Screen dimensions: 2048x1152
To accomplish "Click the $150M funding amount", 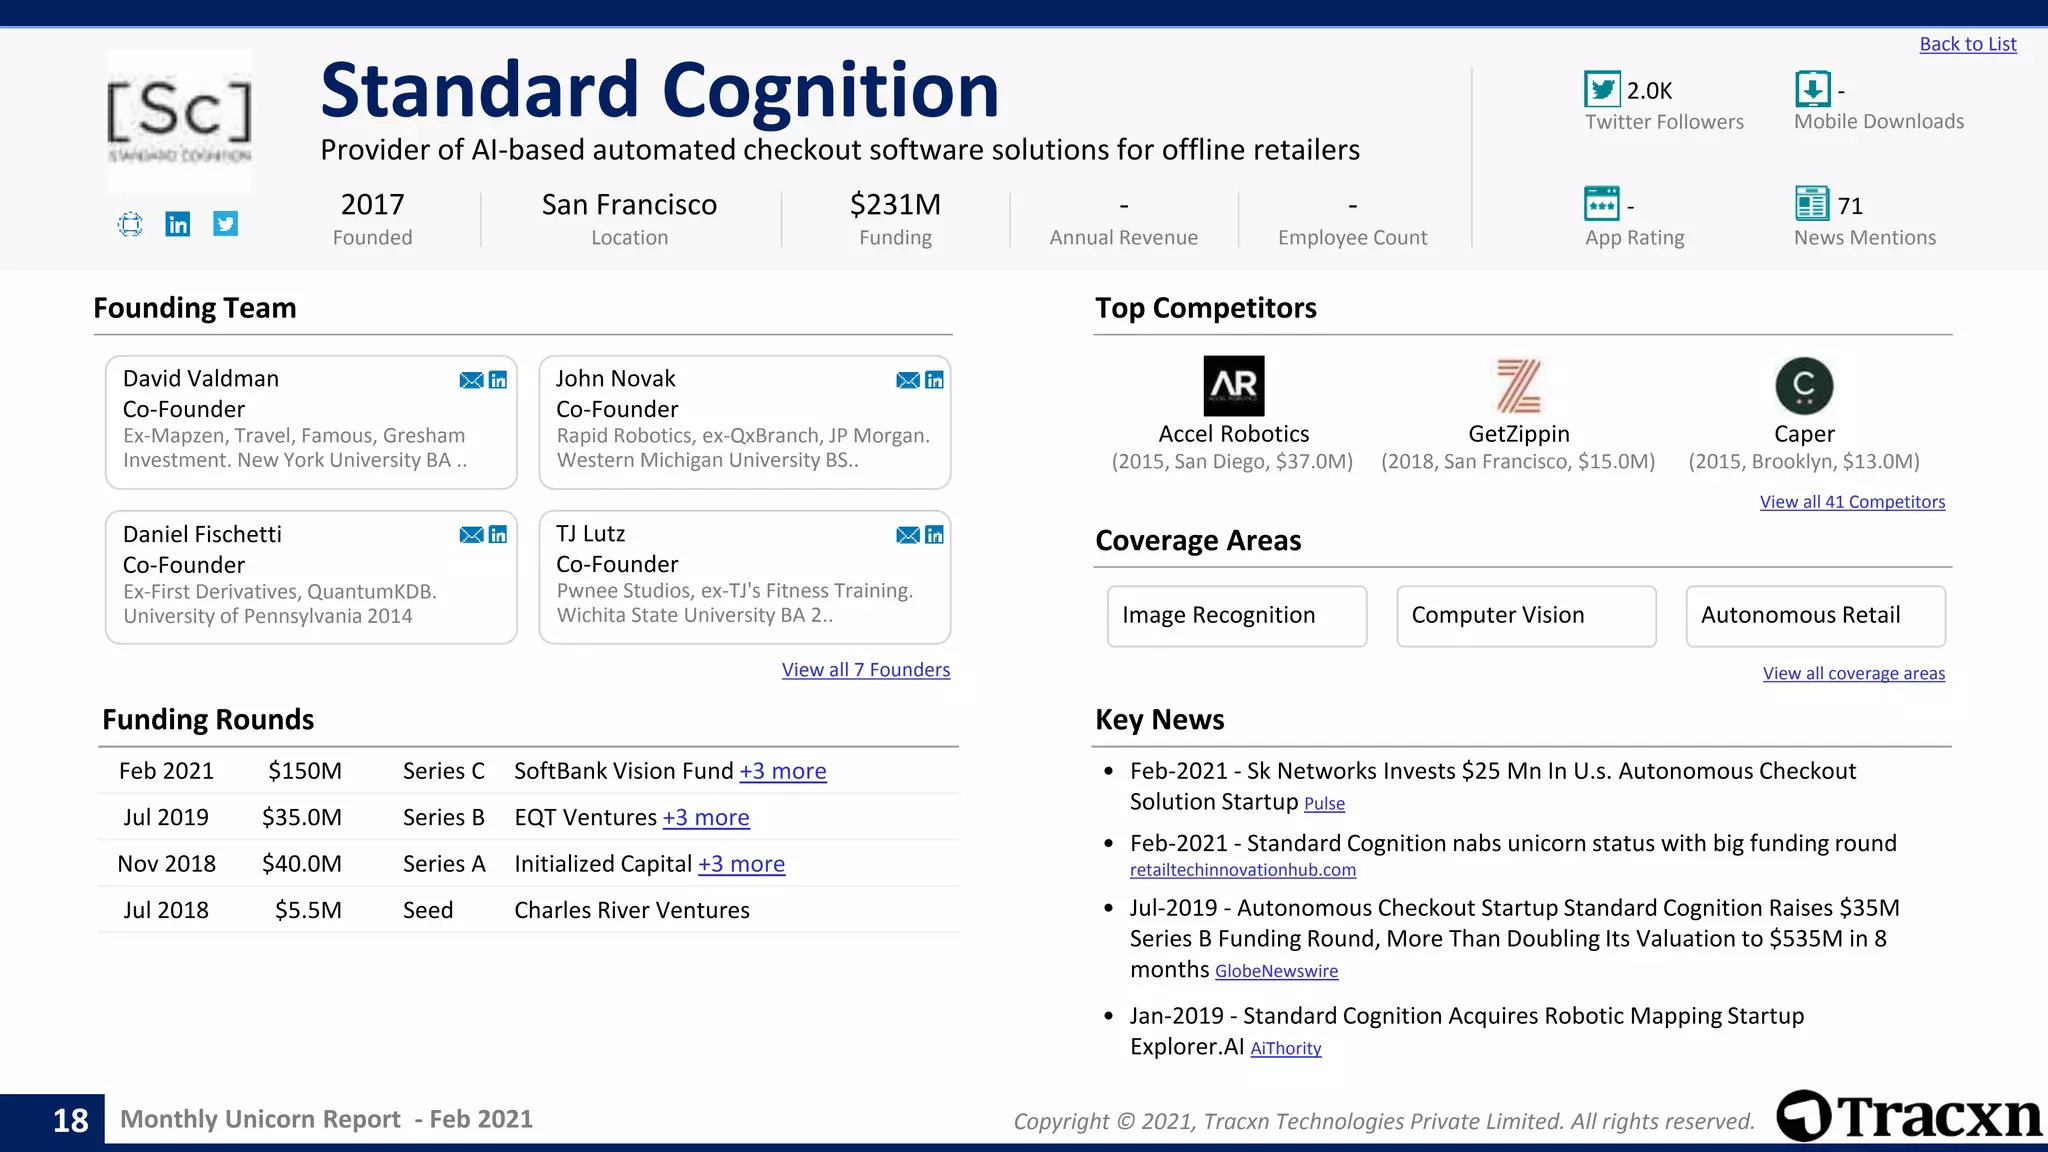I will coord(305,771).
